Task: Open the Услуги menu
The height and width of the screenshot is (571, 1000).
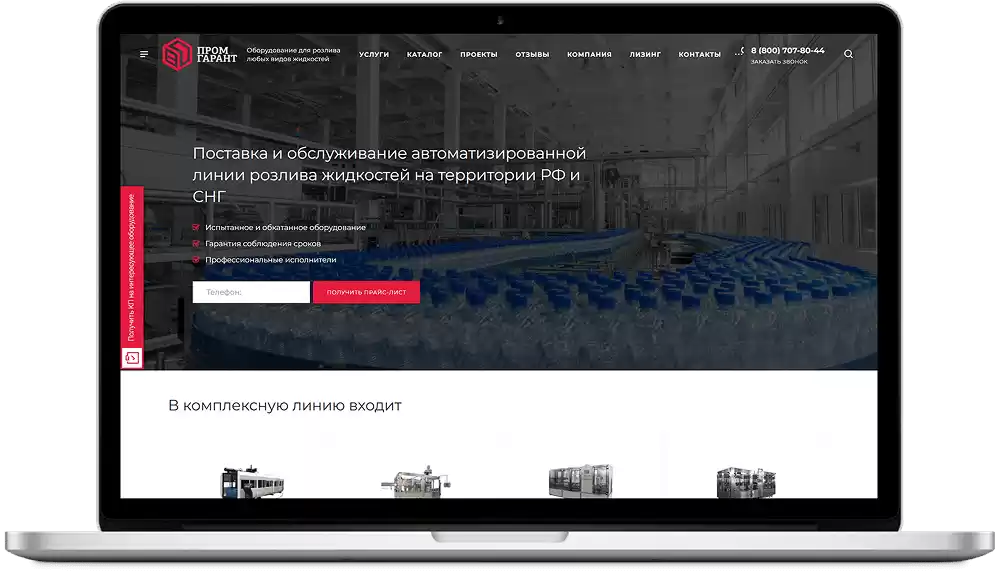Action: point(374,54)
